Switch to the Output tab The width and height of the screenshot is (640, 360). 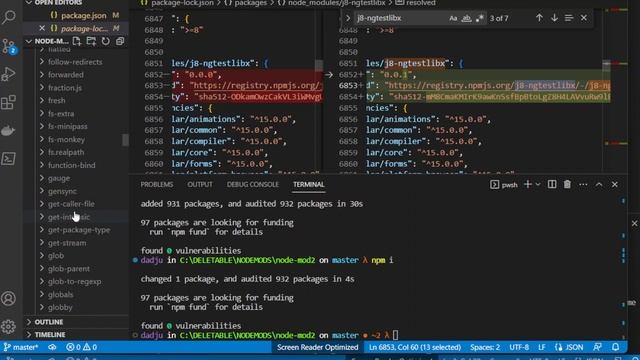point(200,184)
